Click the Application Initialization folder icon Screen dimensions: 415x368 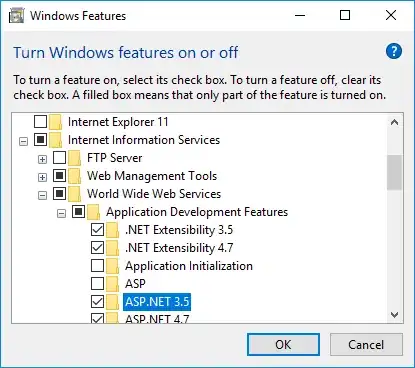coord(113,266)
